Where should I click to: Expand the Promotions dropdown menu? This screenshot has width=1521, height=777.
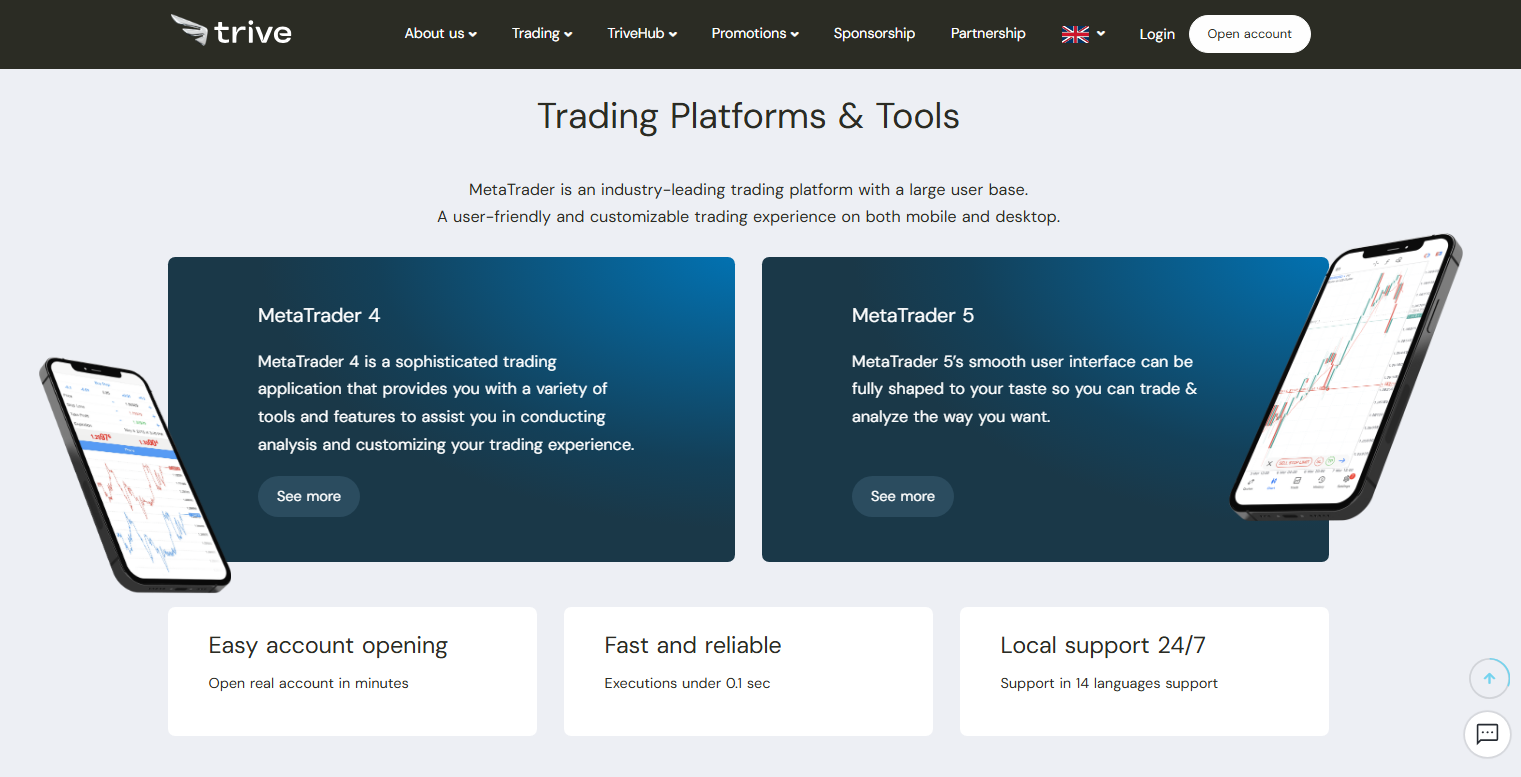(755, 33)
